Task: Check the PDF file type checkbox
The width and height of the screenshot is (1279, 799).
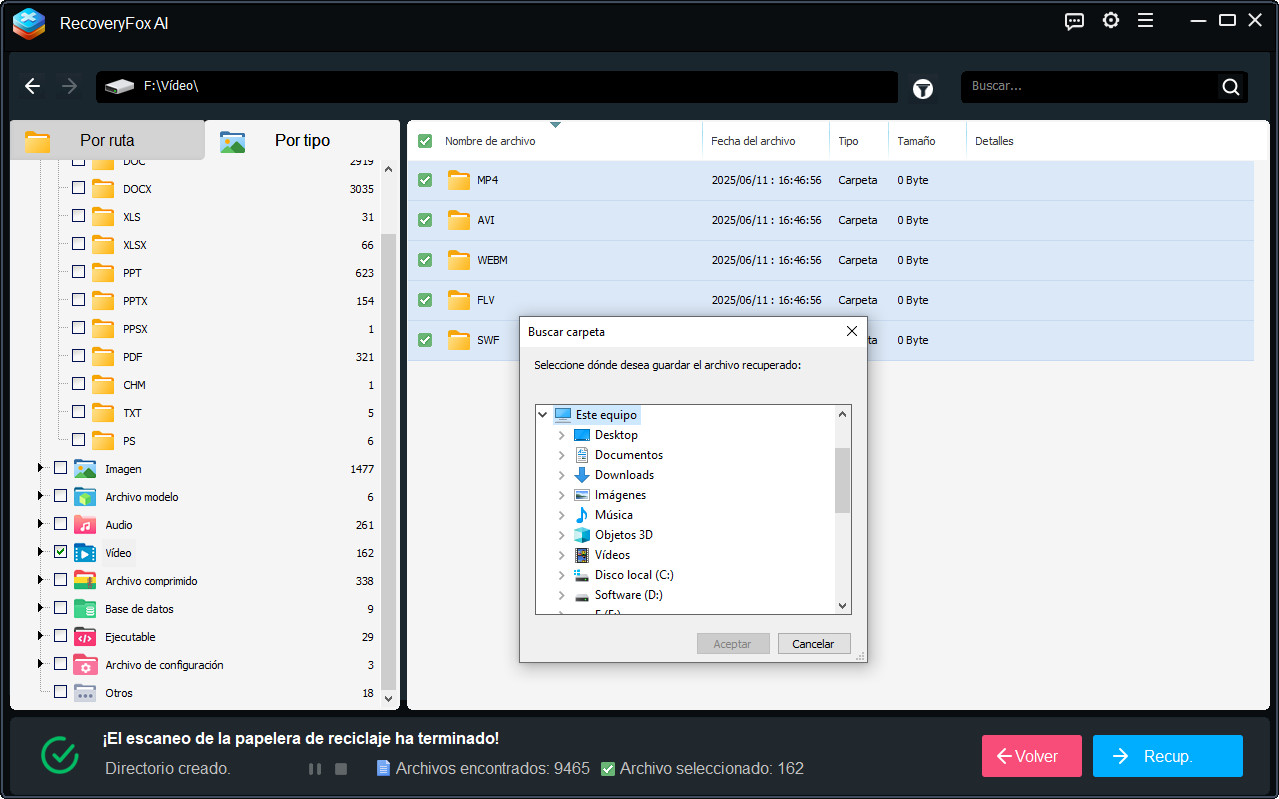Action: [x=78, y=356]
